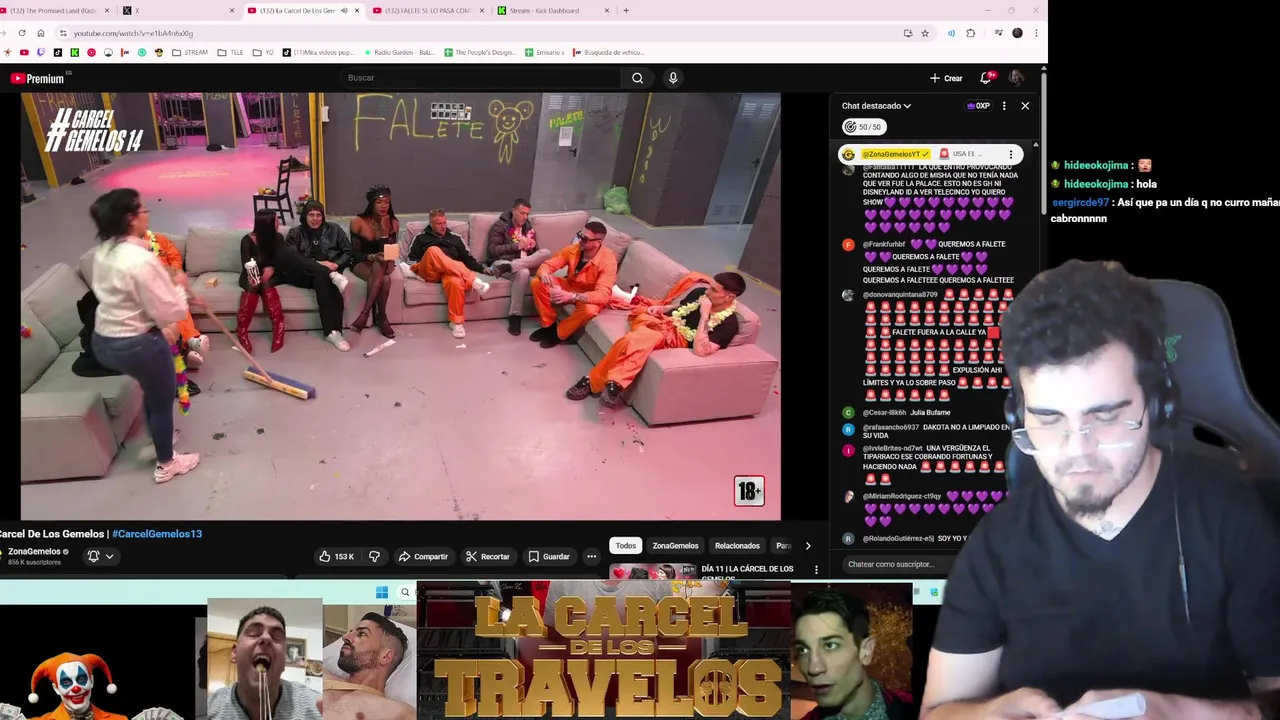Open the Kick bookmark icon
This screenshot has height=720, width=1280.
coord(74,53)
